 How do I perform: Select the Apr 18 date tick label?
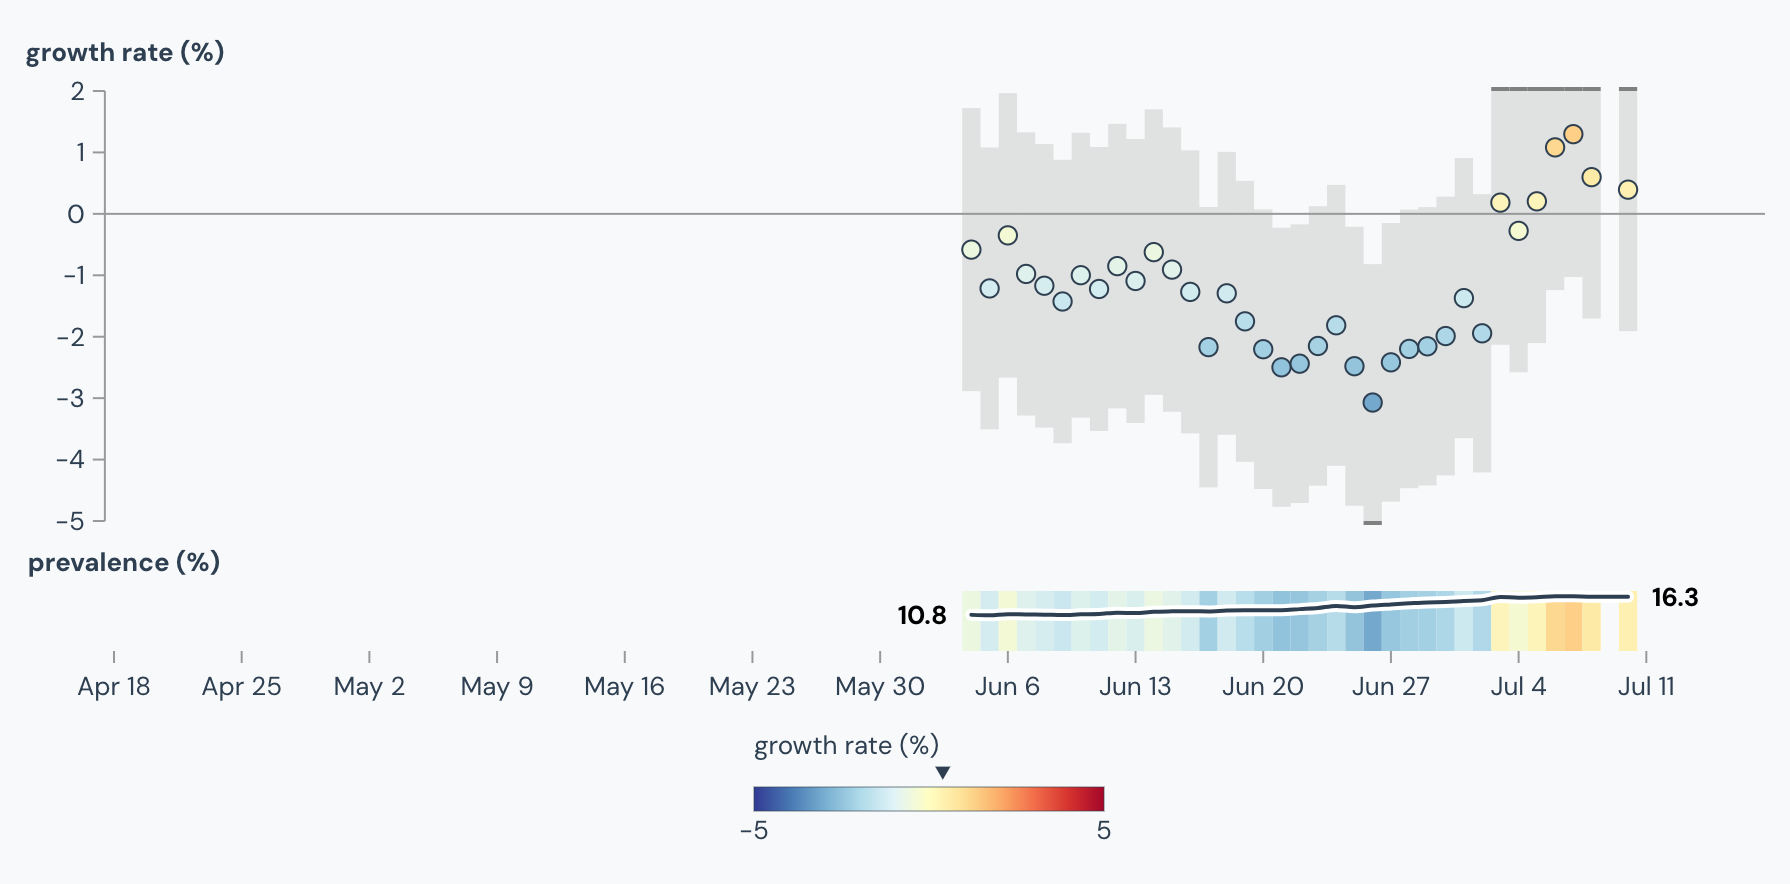click(x=114, y=687)
